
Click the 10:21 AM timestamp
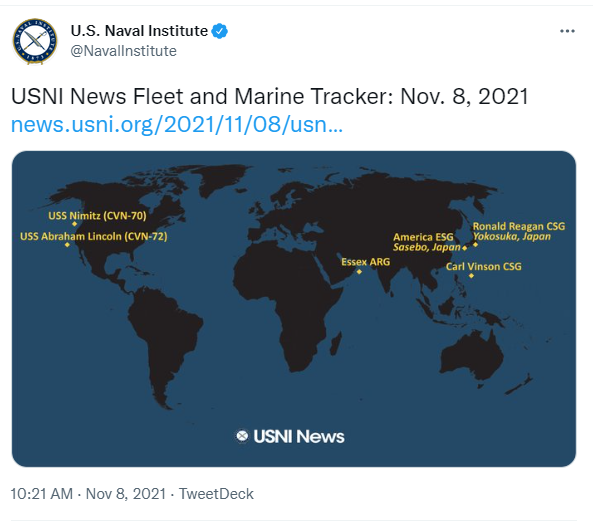pos(42,494)
